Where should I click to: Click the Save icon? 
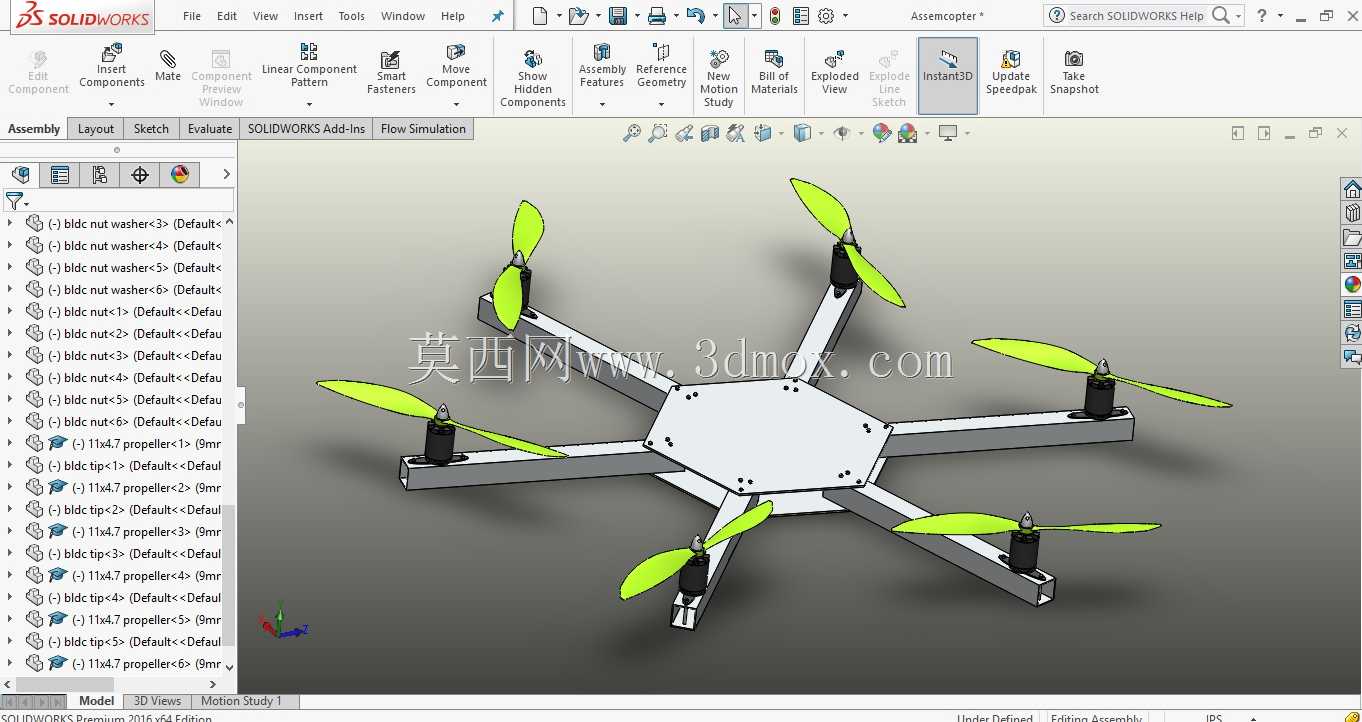point(618,16)
